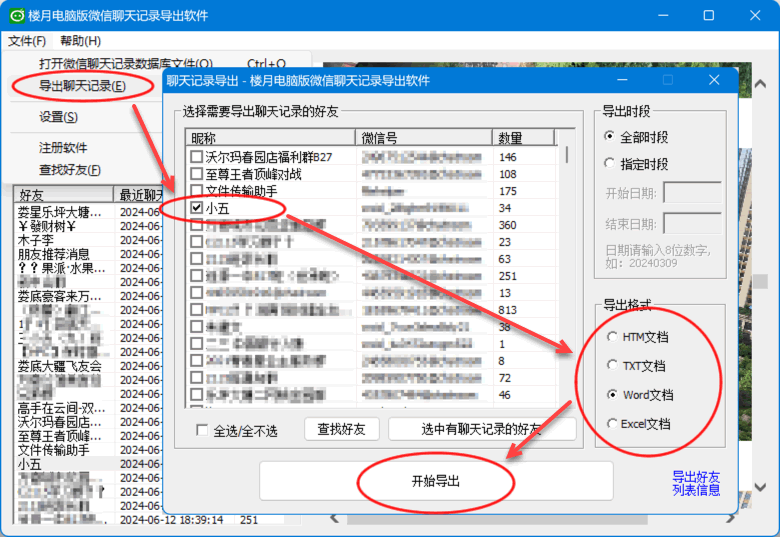Click the 开始日期 input field
Screen dimensions: 780x537
pos(692,193)
